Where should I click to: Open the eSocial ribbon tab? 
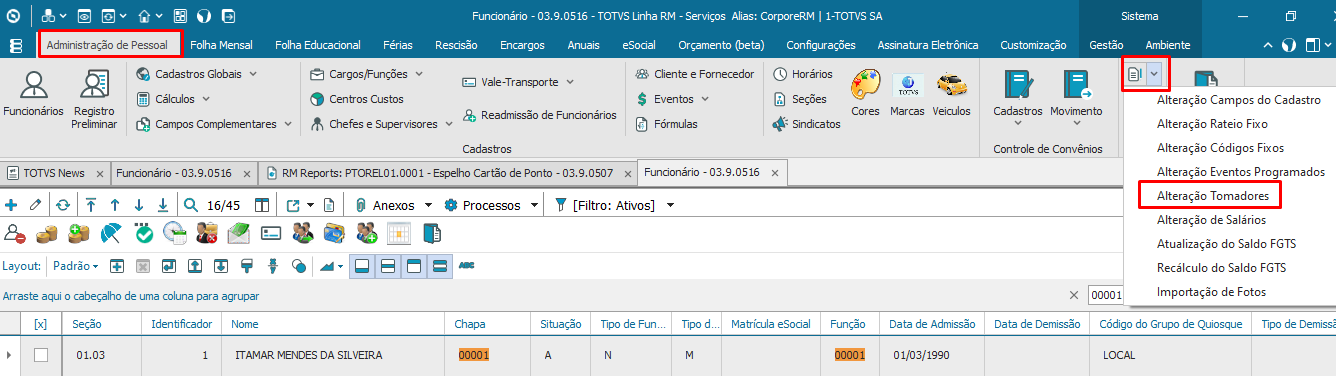point(639,45)
